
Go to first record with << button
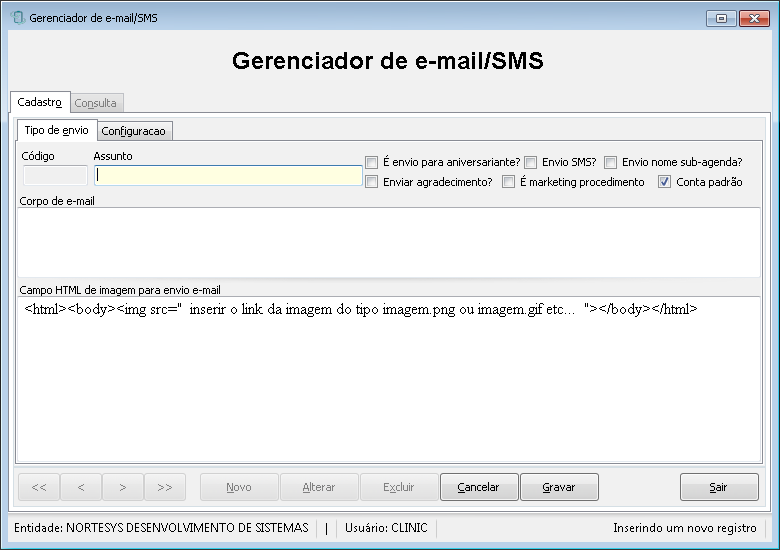(39, 487)
